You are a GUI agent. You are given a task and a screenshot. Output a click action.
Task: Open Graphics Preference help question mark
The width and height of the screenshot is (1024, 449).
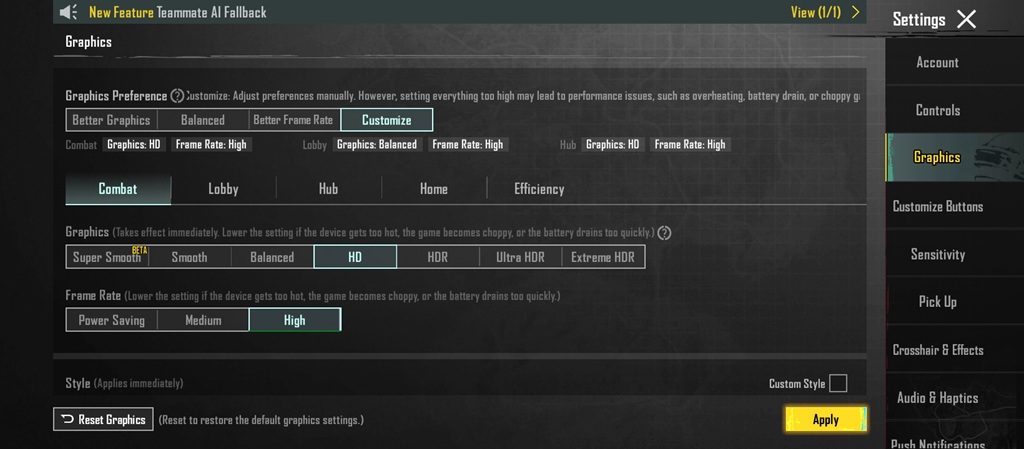[x=177, y=96]
